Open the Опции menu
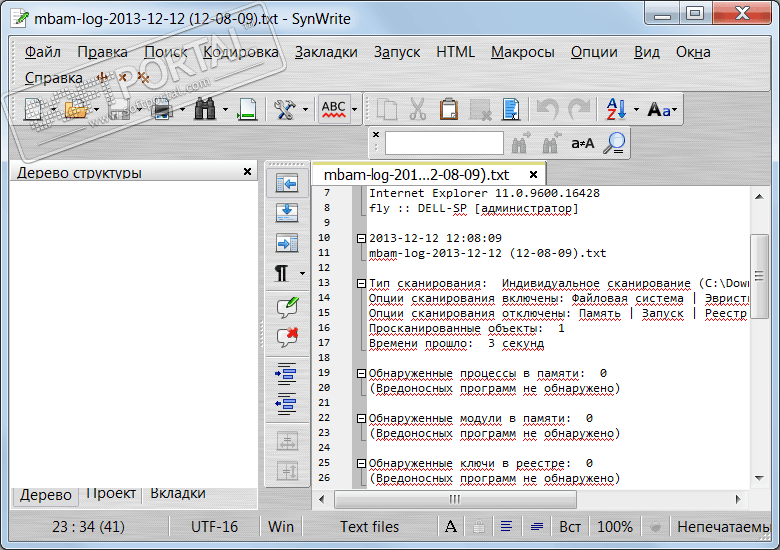The image size is (780, 550). (x=594, y=52)
